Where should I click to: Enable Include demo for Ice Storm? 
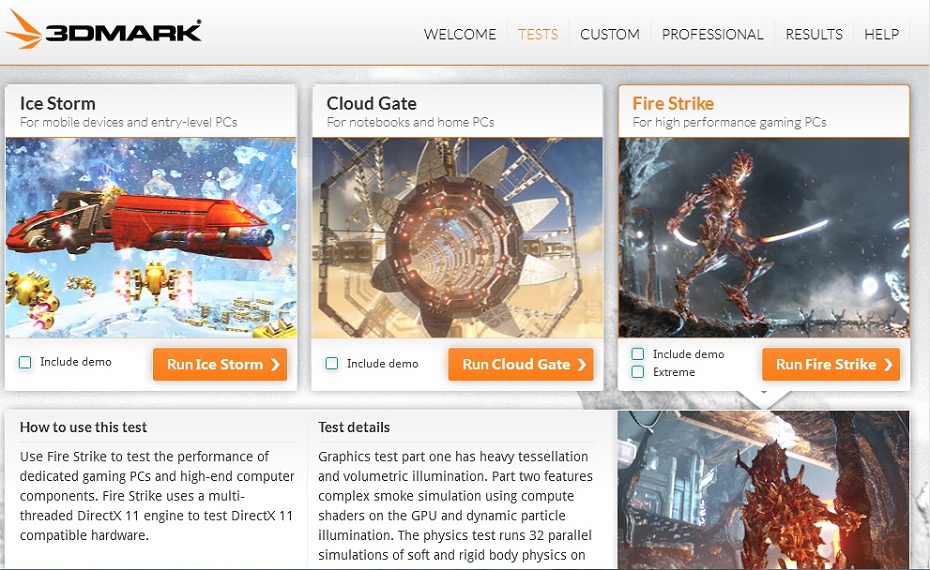click(x=25, y=362)
